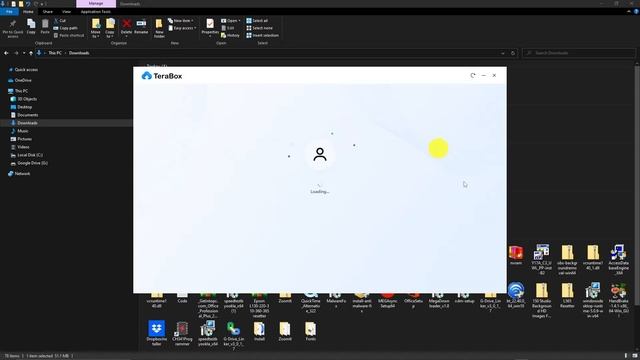
Task: Open the Open command dropdown
Action: point(231,20)
